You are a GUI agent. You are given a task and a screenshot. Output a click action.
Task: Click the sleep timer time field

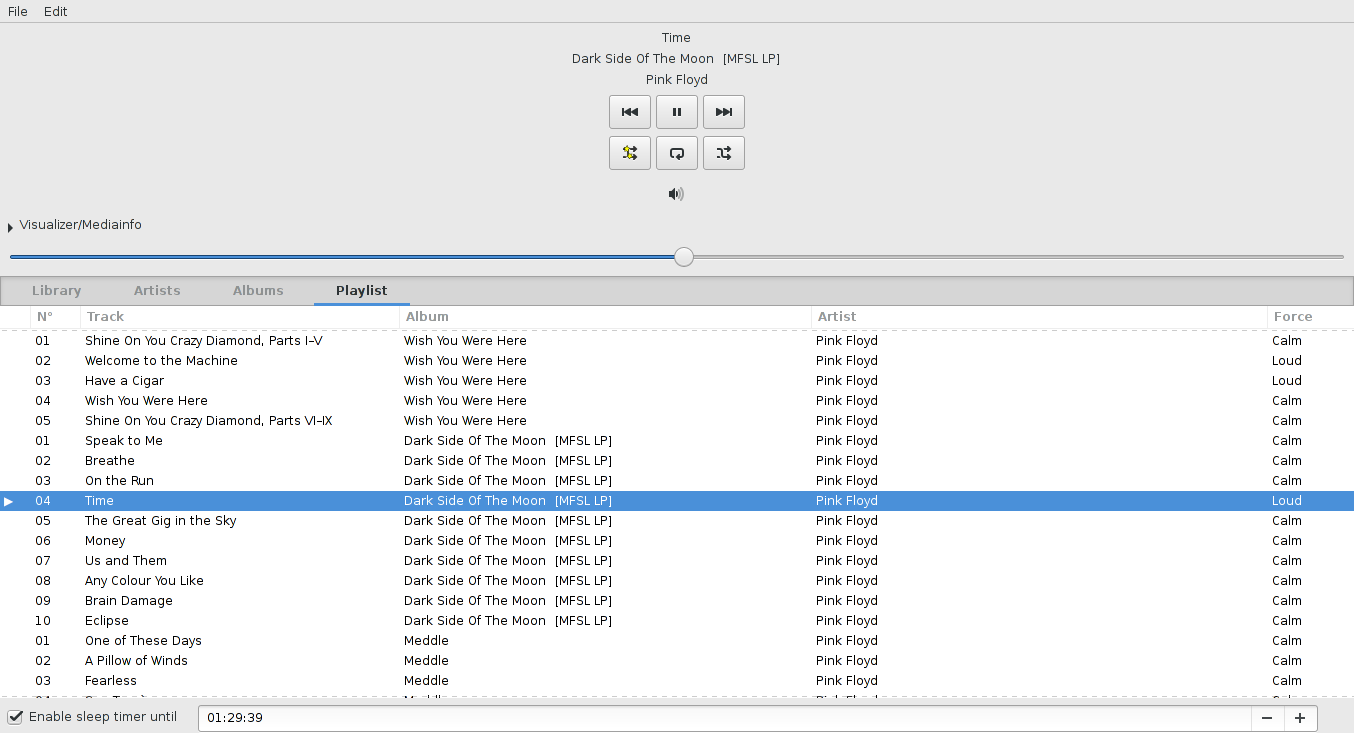(725, 717)
